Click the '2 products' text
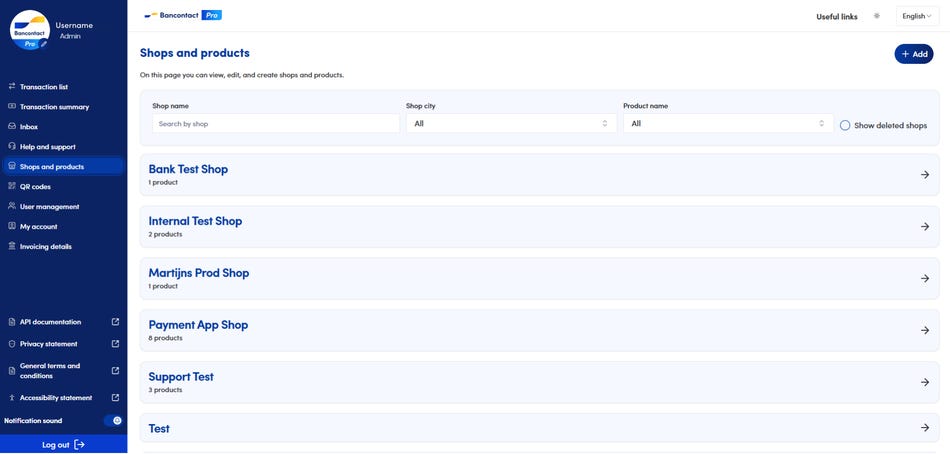The image size is (950, 454). coord(165,234)
